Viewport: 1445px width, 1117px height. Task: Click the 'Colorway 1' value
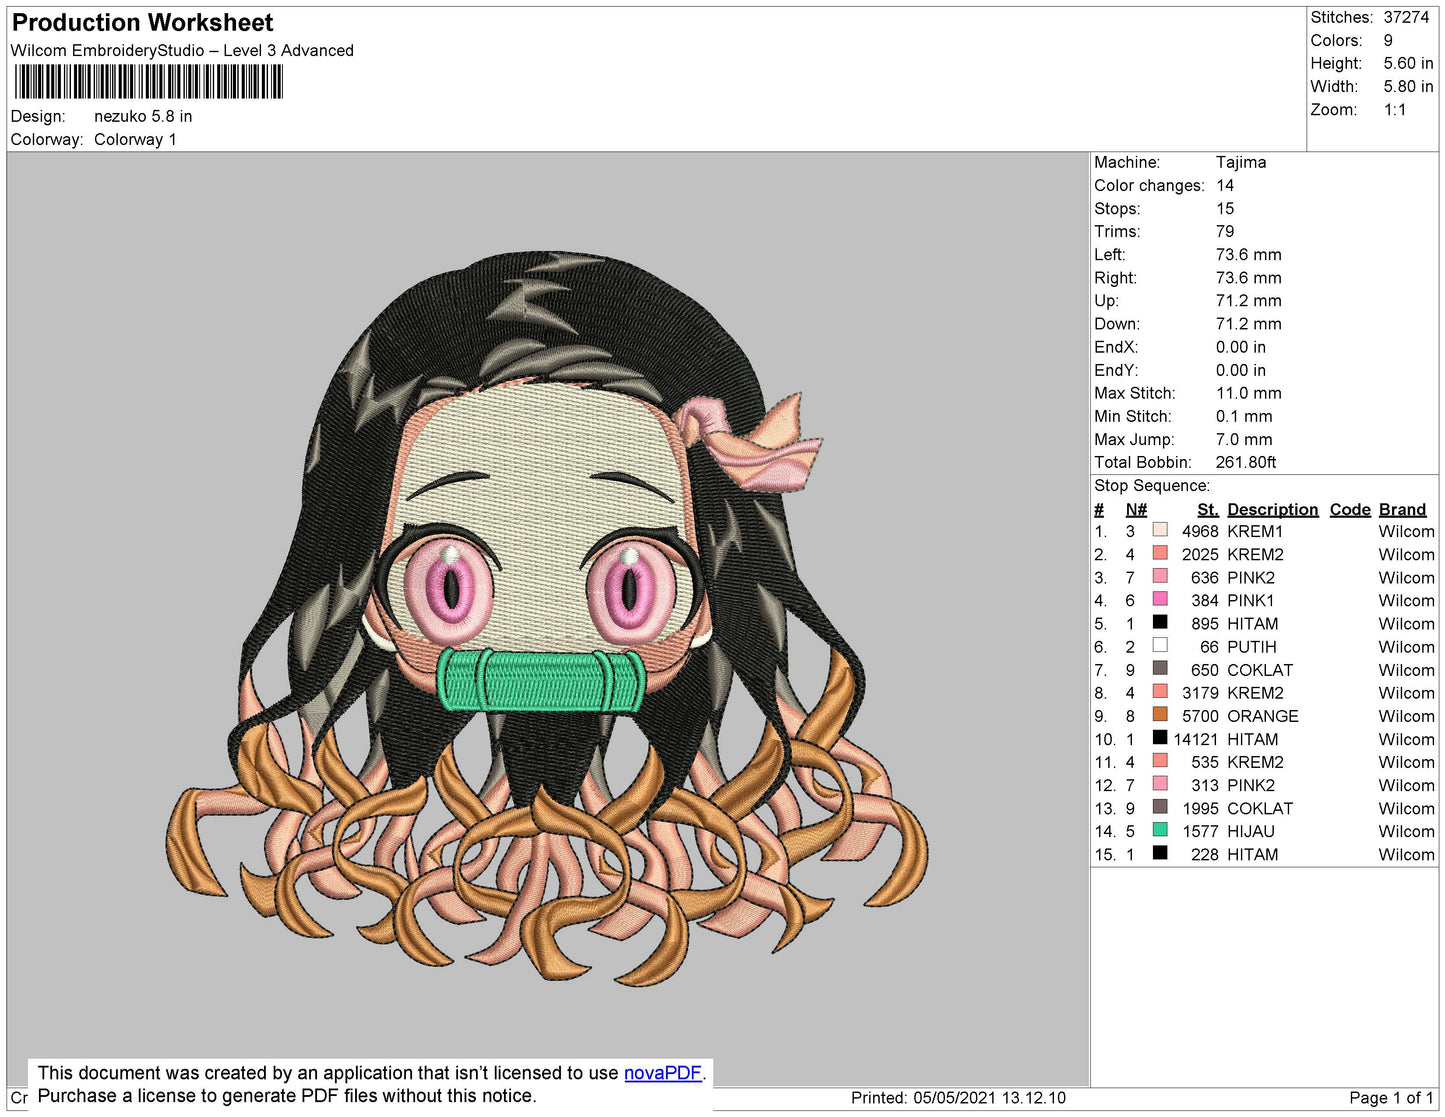tap(135, 140)
